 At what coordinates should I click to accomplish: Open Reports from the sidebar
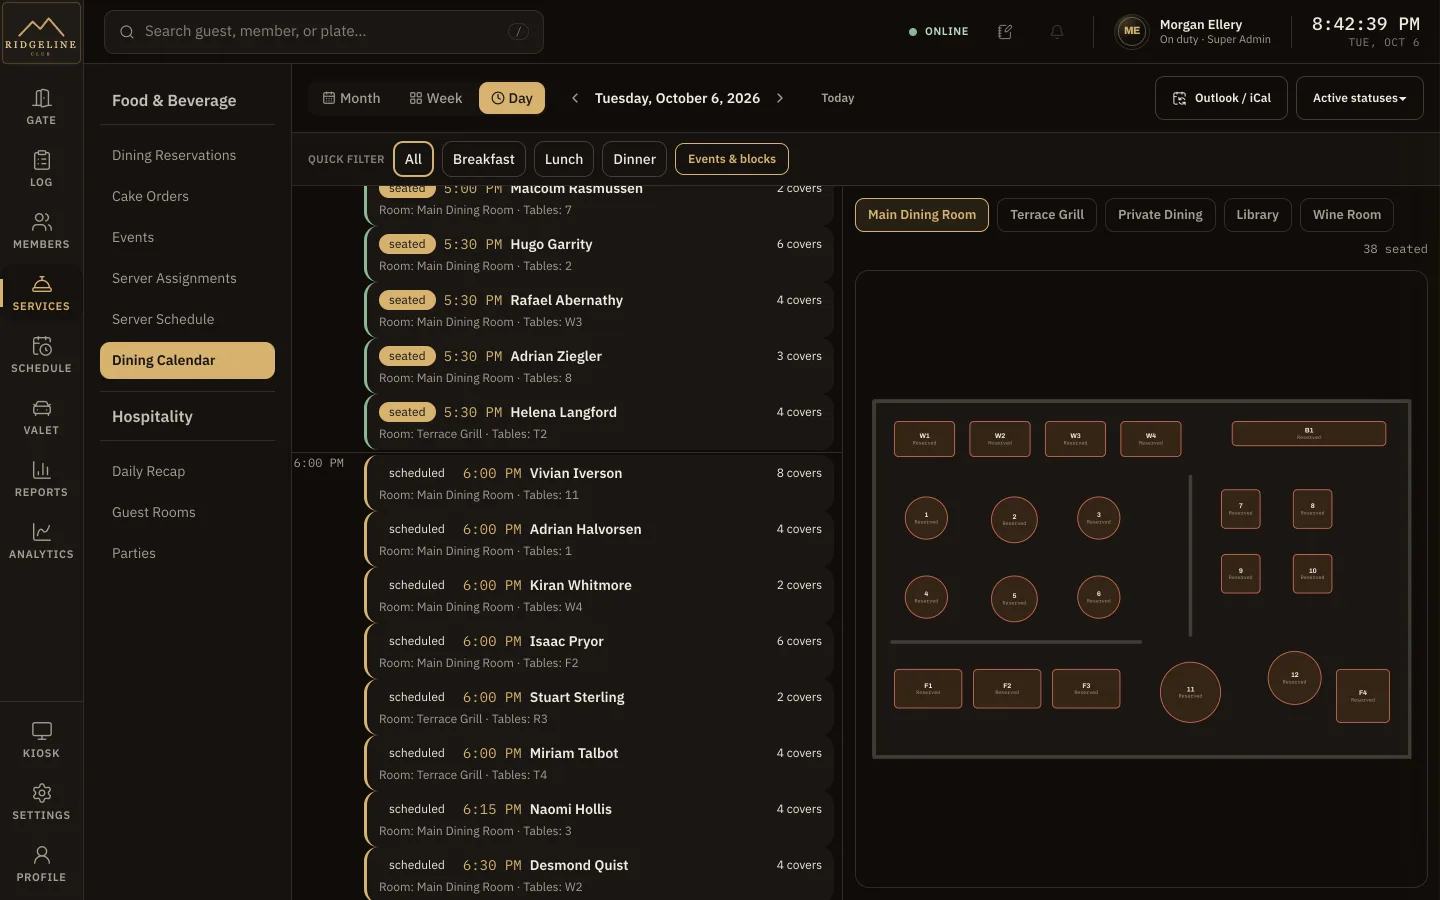(x=41, y=479)
